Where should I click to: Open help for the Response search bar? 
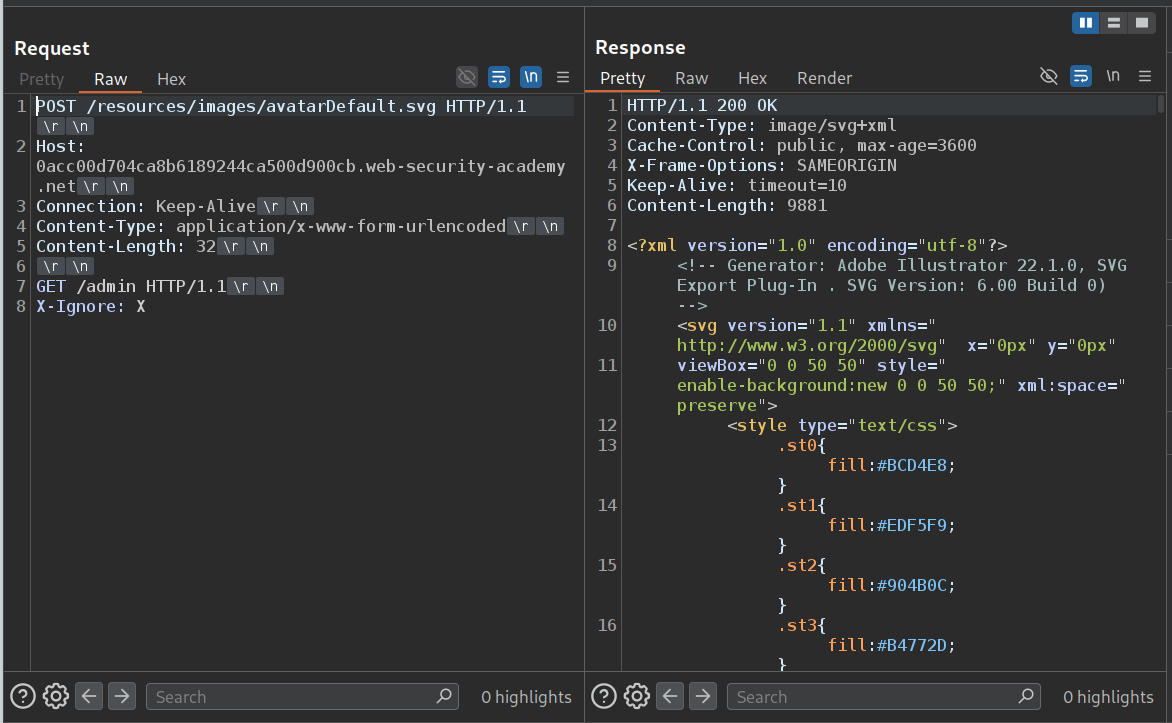tap(604, 696)
